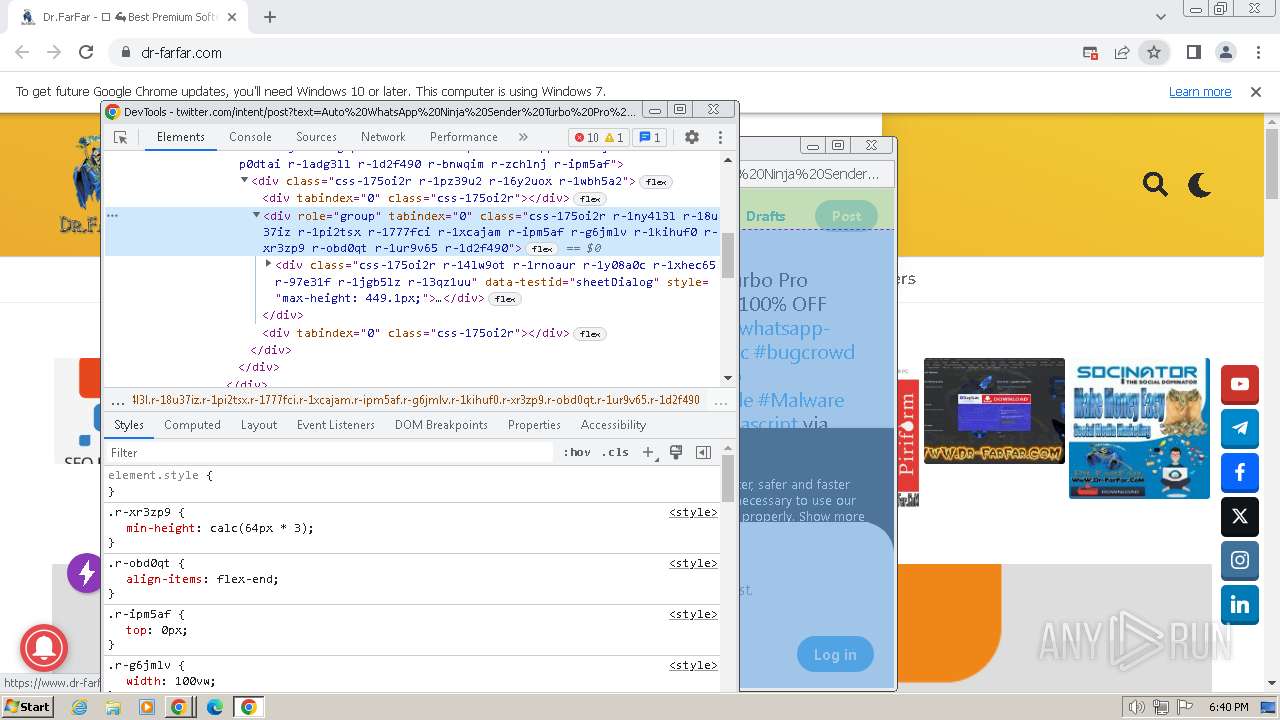Open the Performance tab
Image resolution: width=1280 pixels, height=720 pixels.
(x=463, y=137)
